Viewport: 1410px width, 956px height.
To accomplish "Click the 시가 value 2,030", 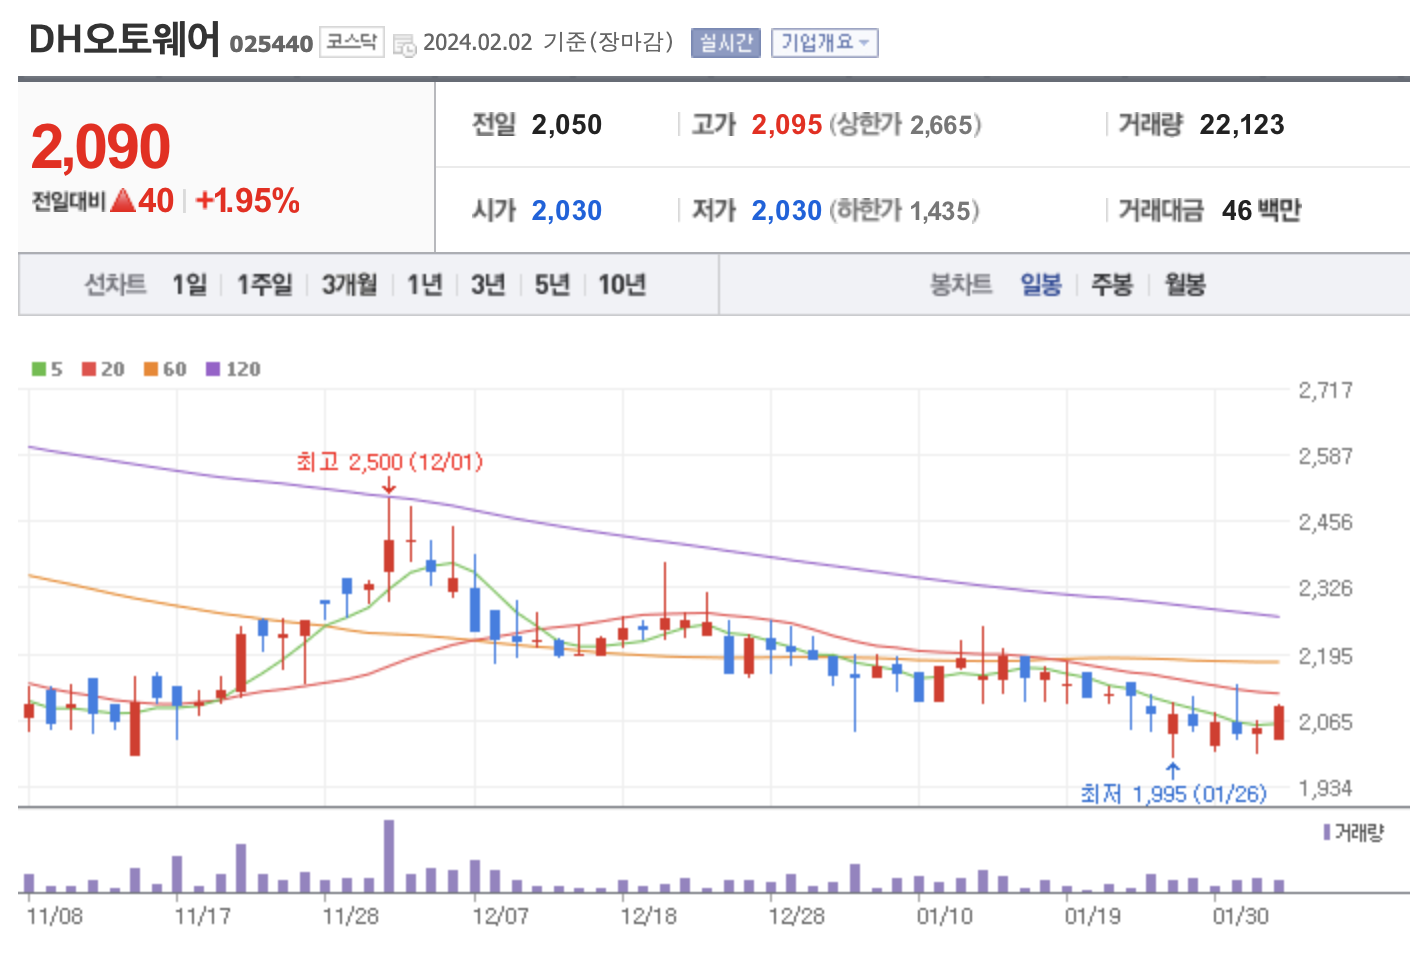I will click(x=567, y=211).
